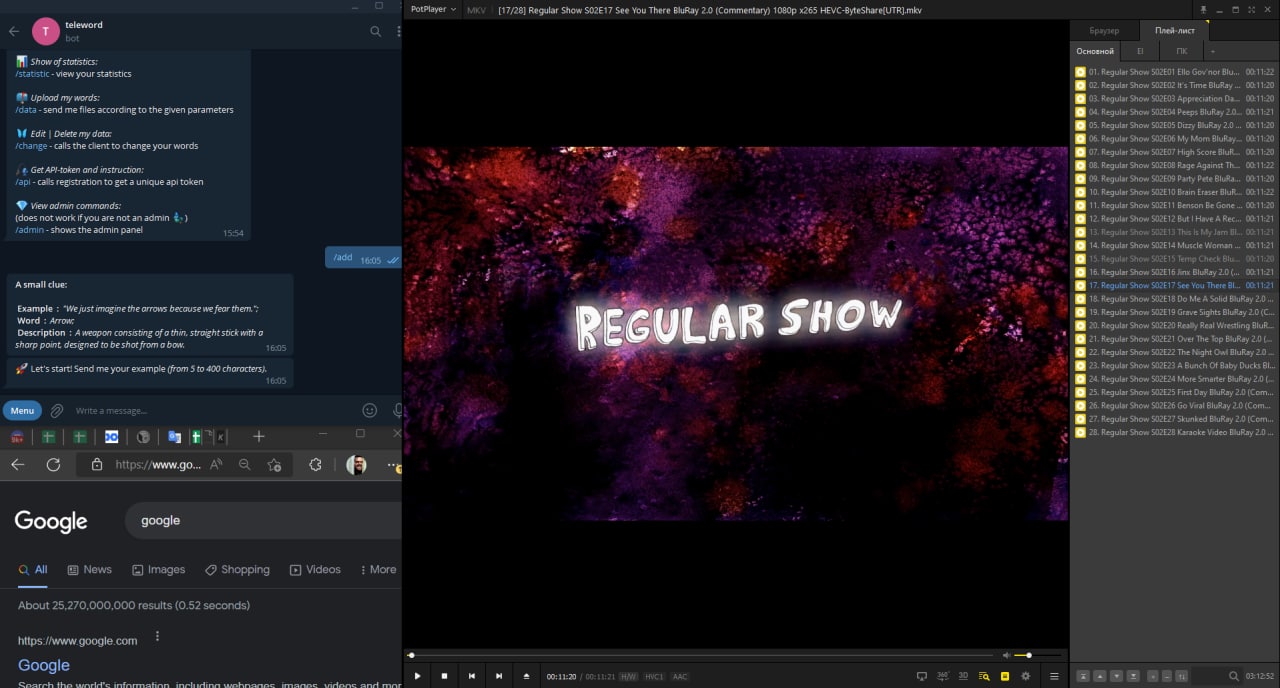Toggle PotPlayer fullscreen icon
This screenshot has width=1280, height=688.
coord(1254,9)
